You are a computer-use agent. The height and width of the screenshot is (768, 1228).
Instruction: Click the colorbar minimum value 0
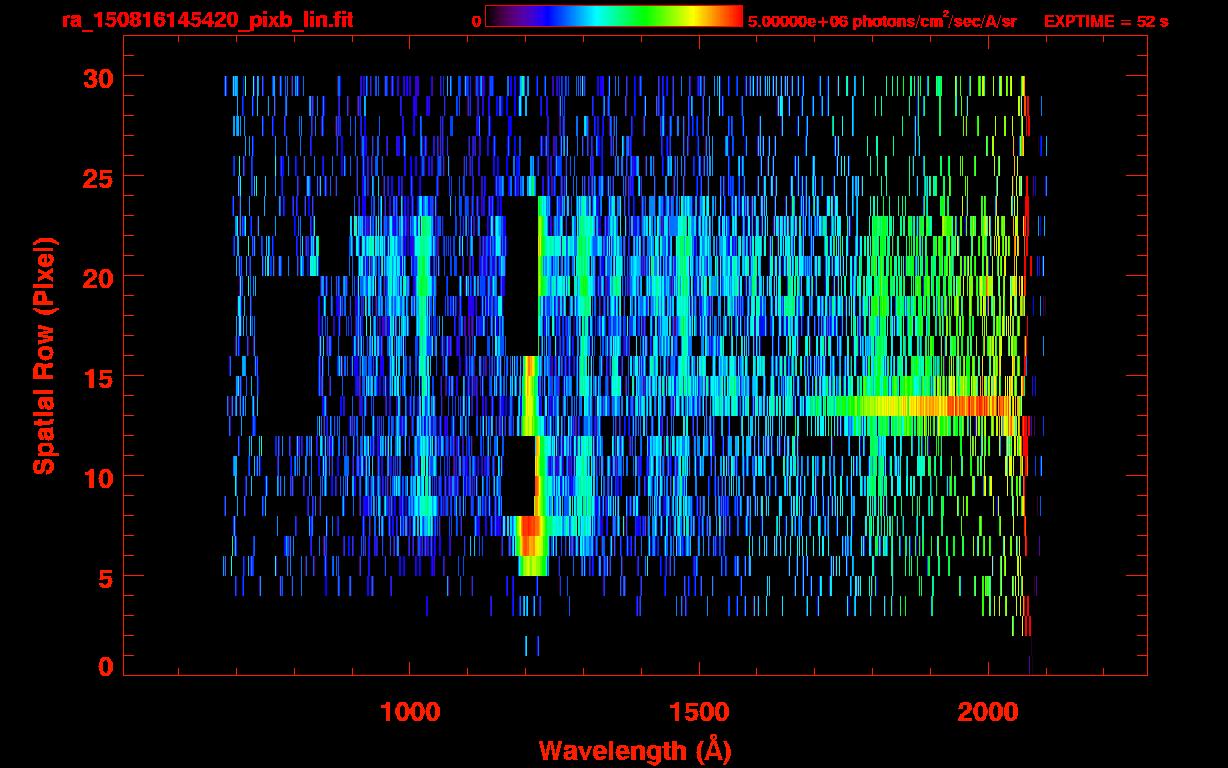click(476, 20)
